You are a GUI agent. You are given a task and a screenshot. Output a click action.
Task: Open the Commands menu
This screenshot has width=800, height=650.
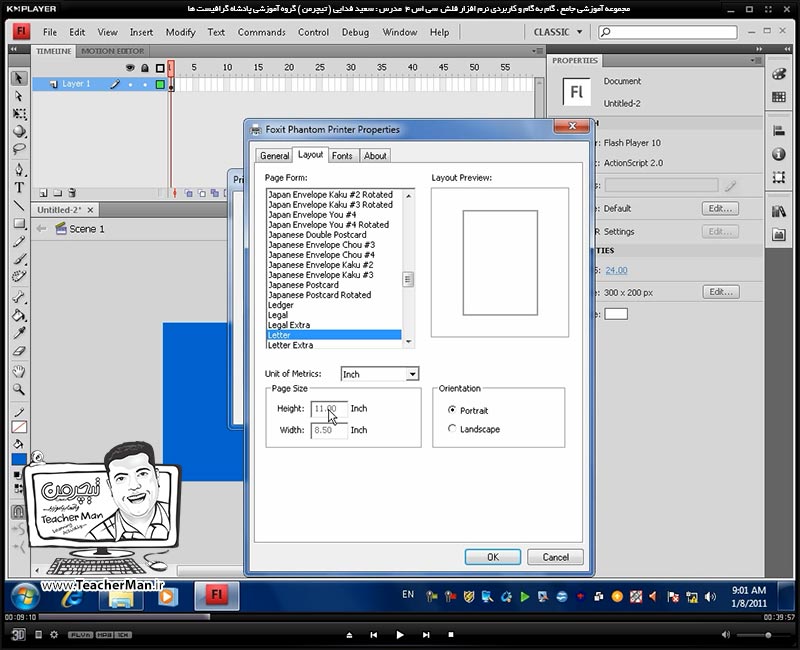pos(261,32)
